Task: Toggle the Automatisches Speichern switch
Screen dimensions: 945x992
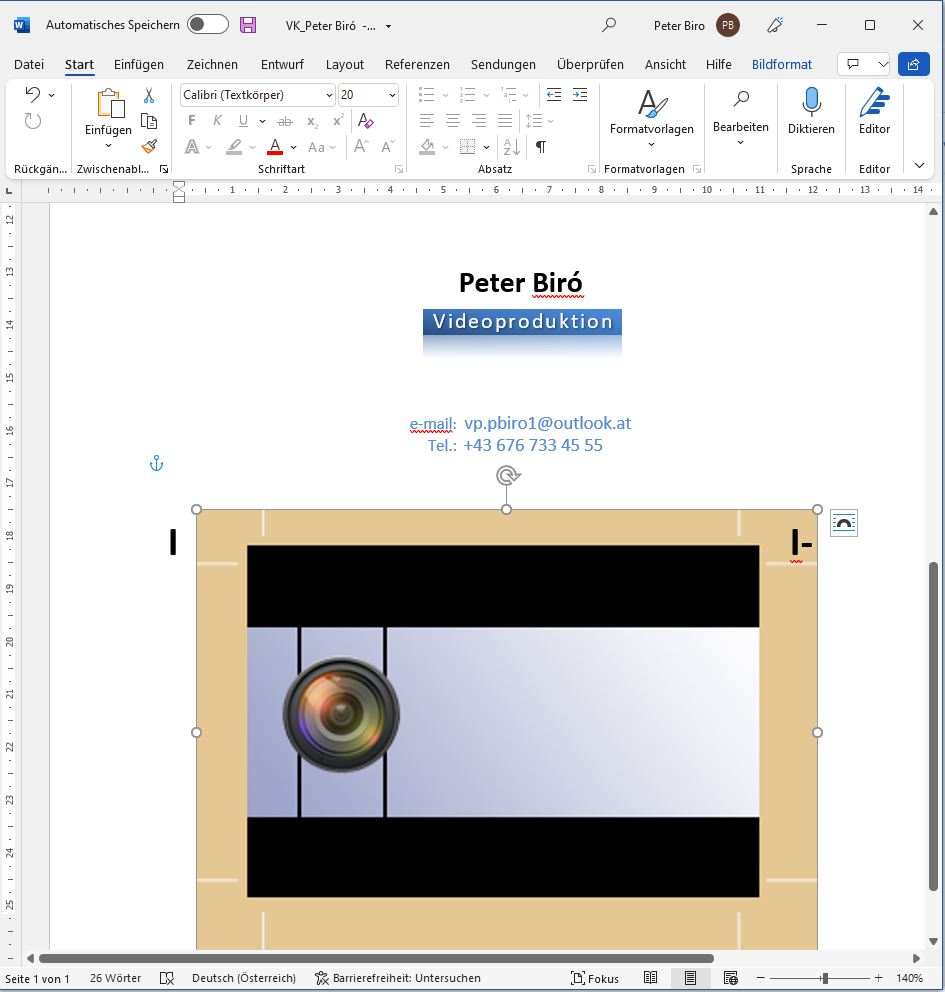Action: [207, 25]
